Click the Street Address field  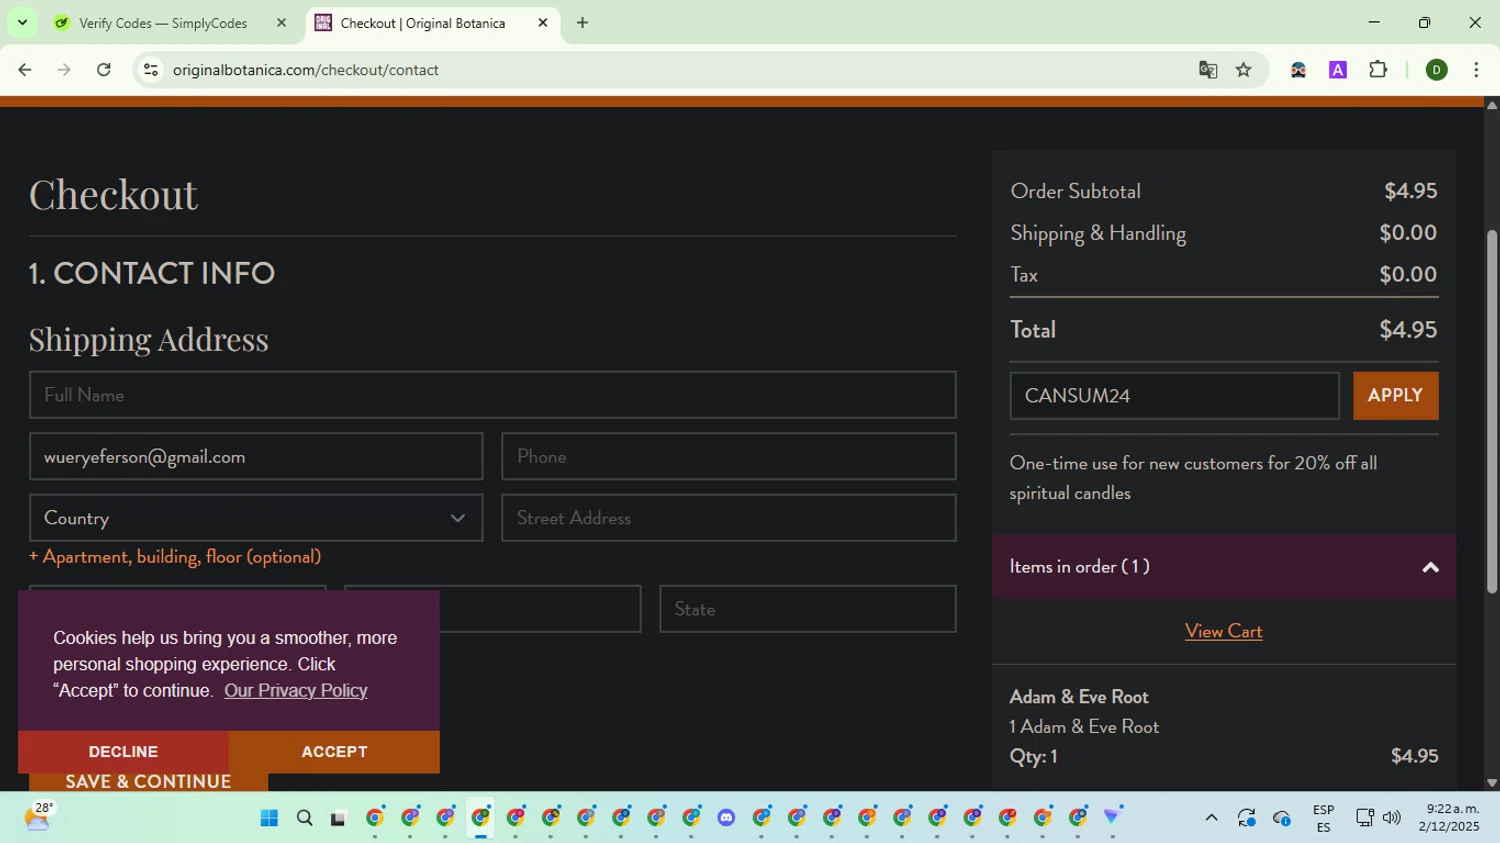pos(729,518)
